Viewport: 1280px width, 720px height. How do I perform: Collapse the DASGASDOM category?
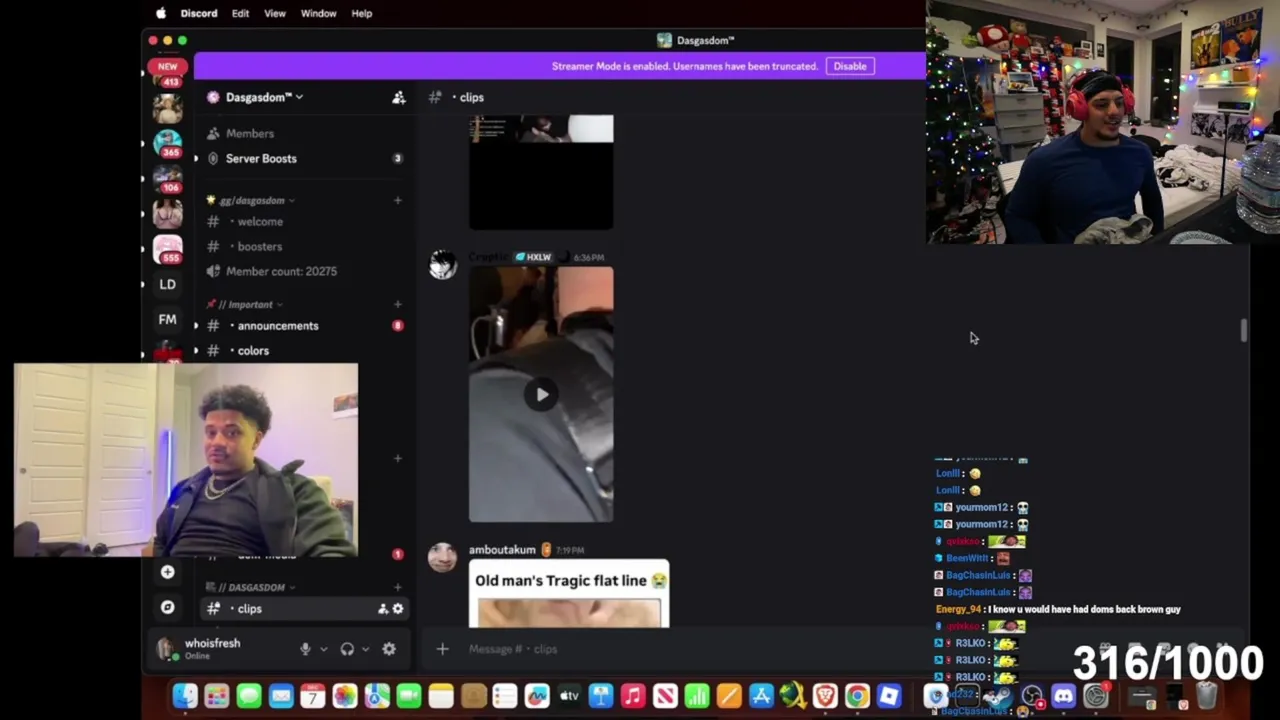[x=250, y=587]
